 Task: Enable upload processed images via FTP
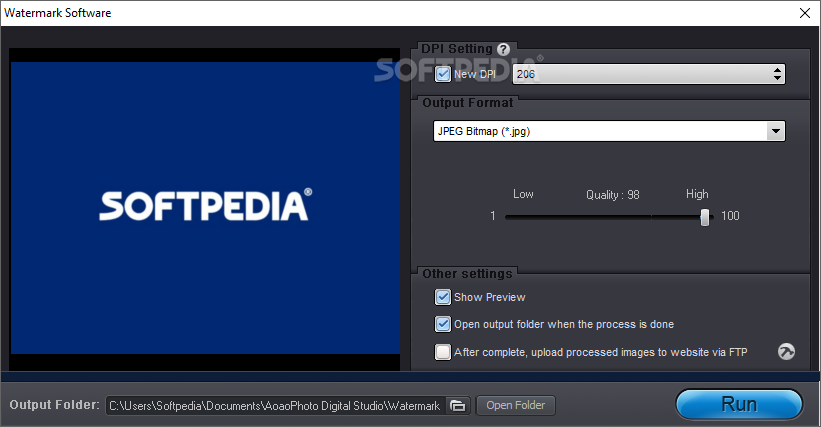click(442, 352)
